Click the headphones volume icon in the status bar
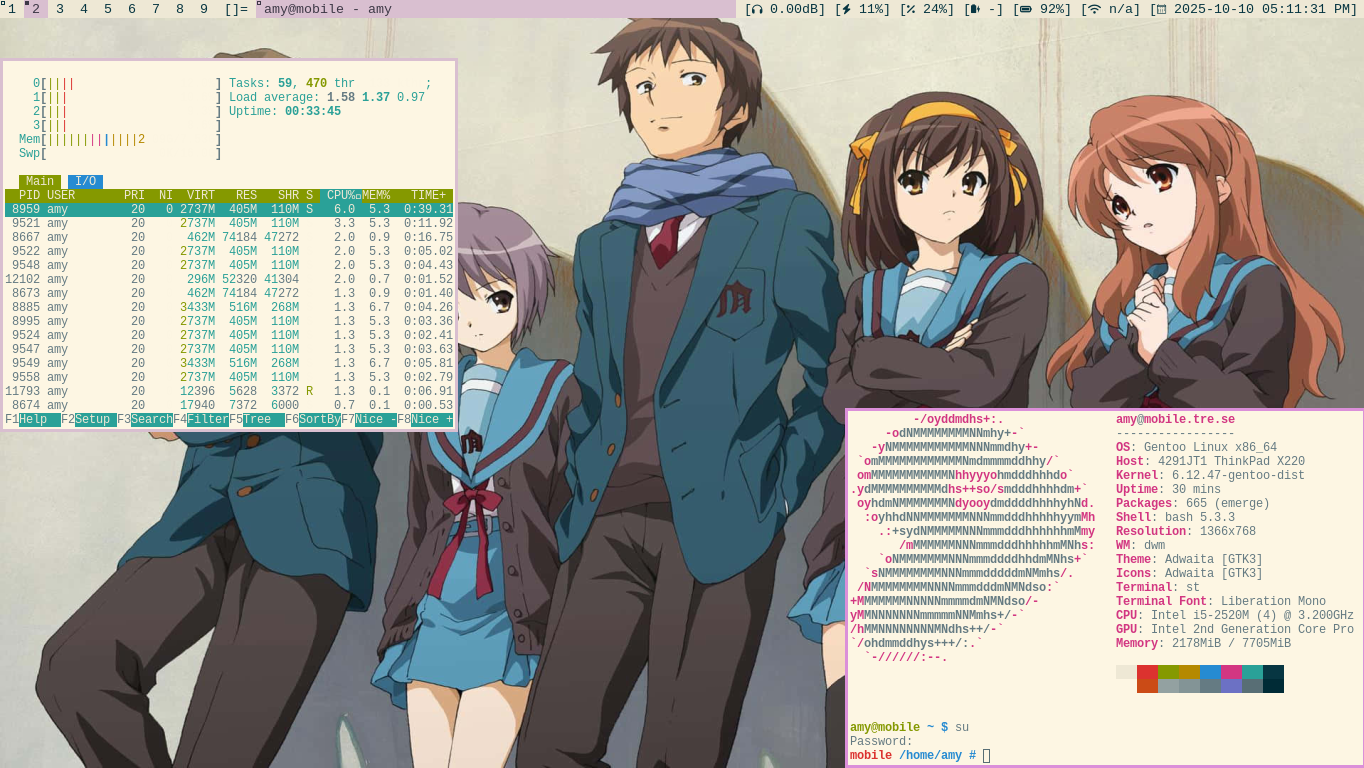The width and height of the screenshot is (1364, 768). coord(755,9)
